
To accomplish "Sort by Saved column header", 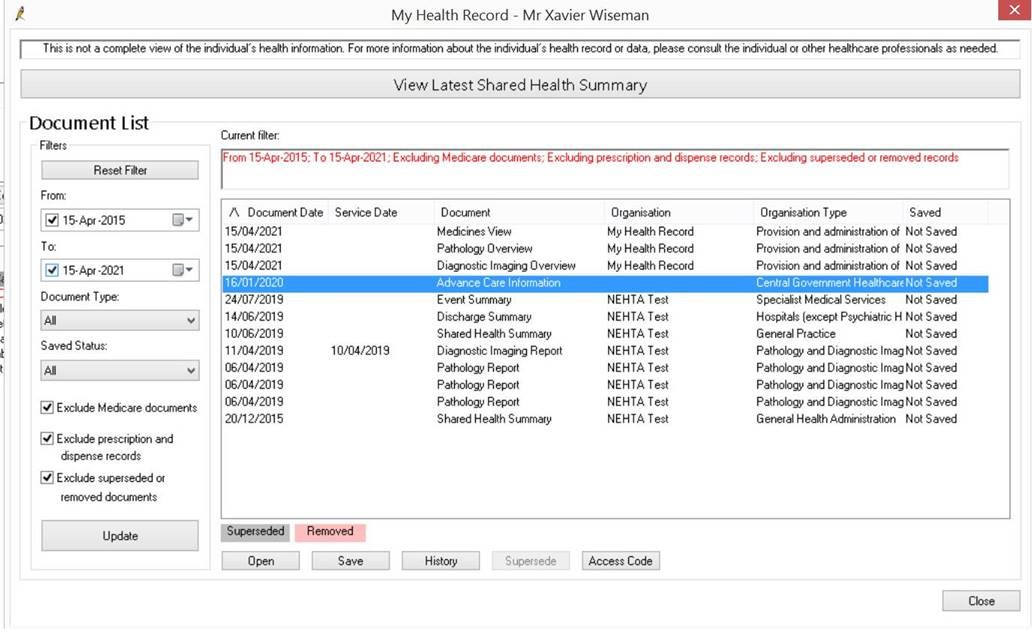I will (945, 213).
